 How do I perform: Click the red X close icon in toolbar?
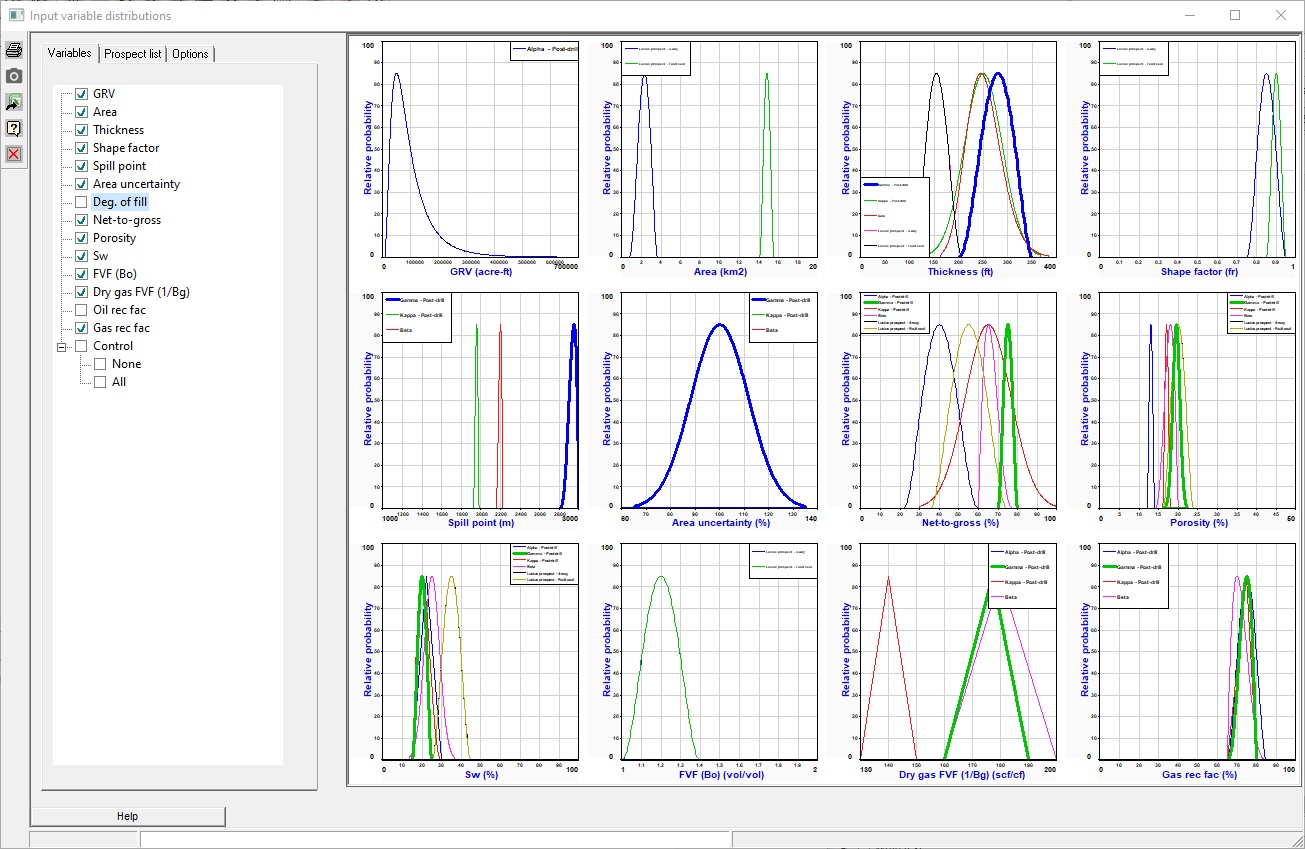14,154
